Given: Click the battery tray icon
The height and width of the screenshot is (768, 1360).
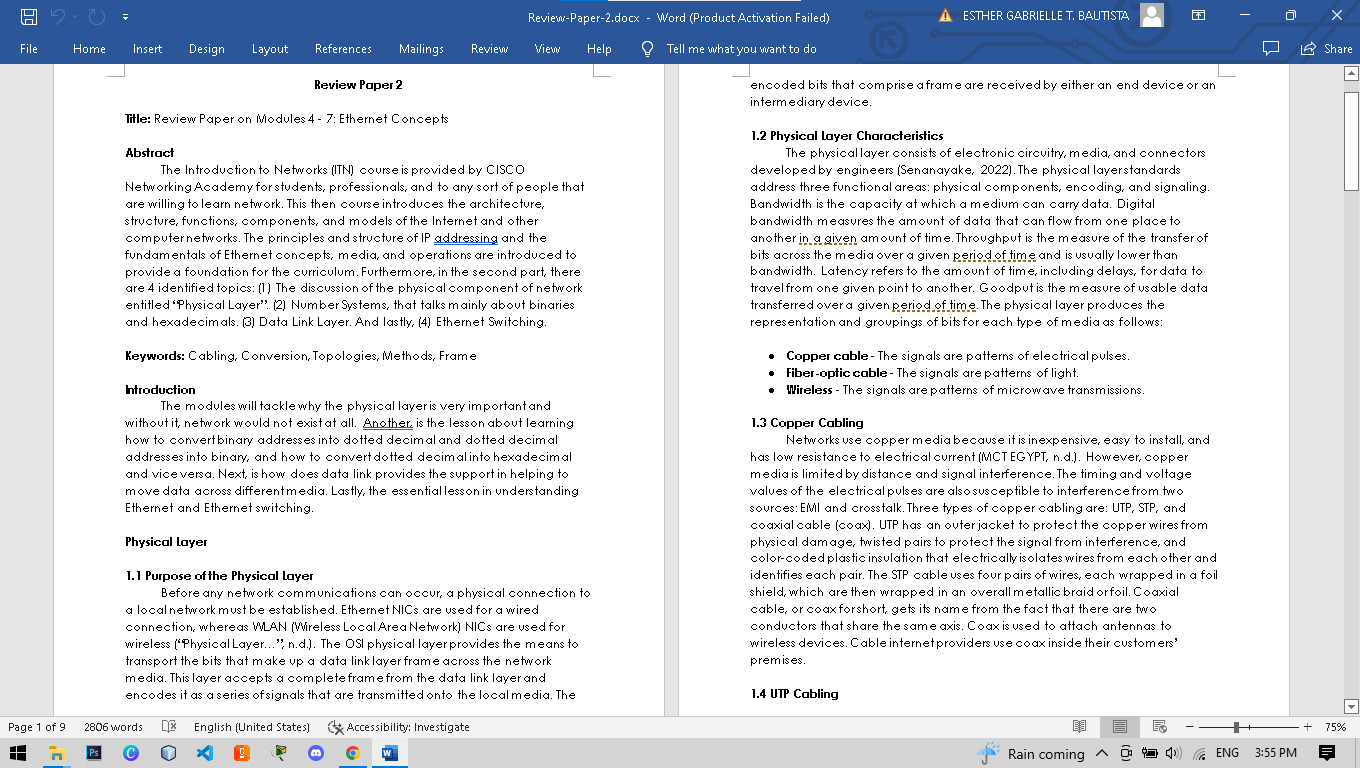Looking at the screenshot, I should point(1149,753).
